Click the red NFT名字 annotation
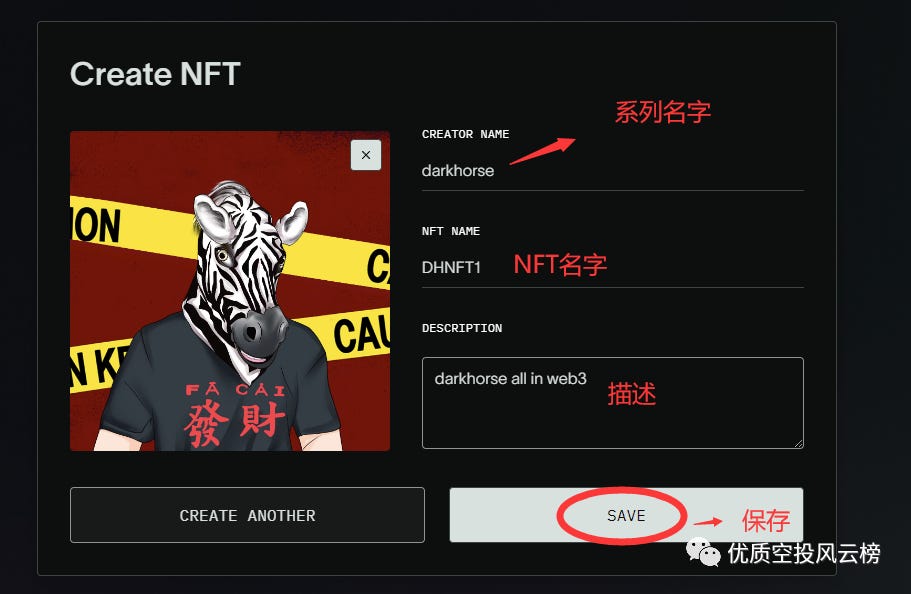The image size is (911, 594). tap(560, 265)
